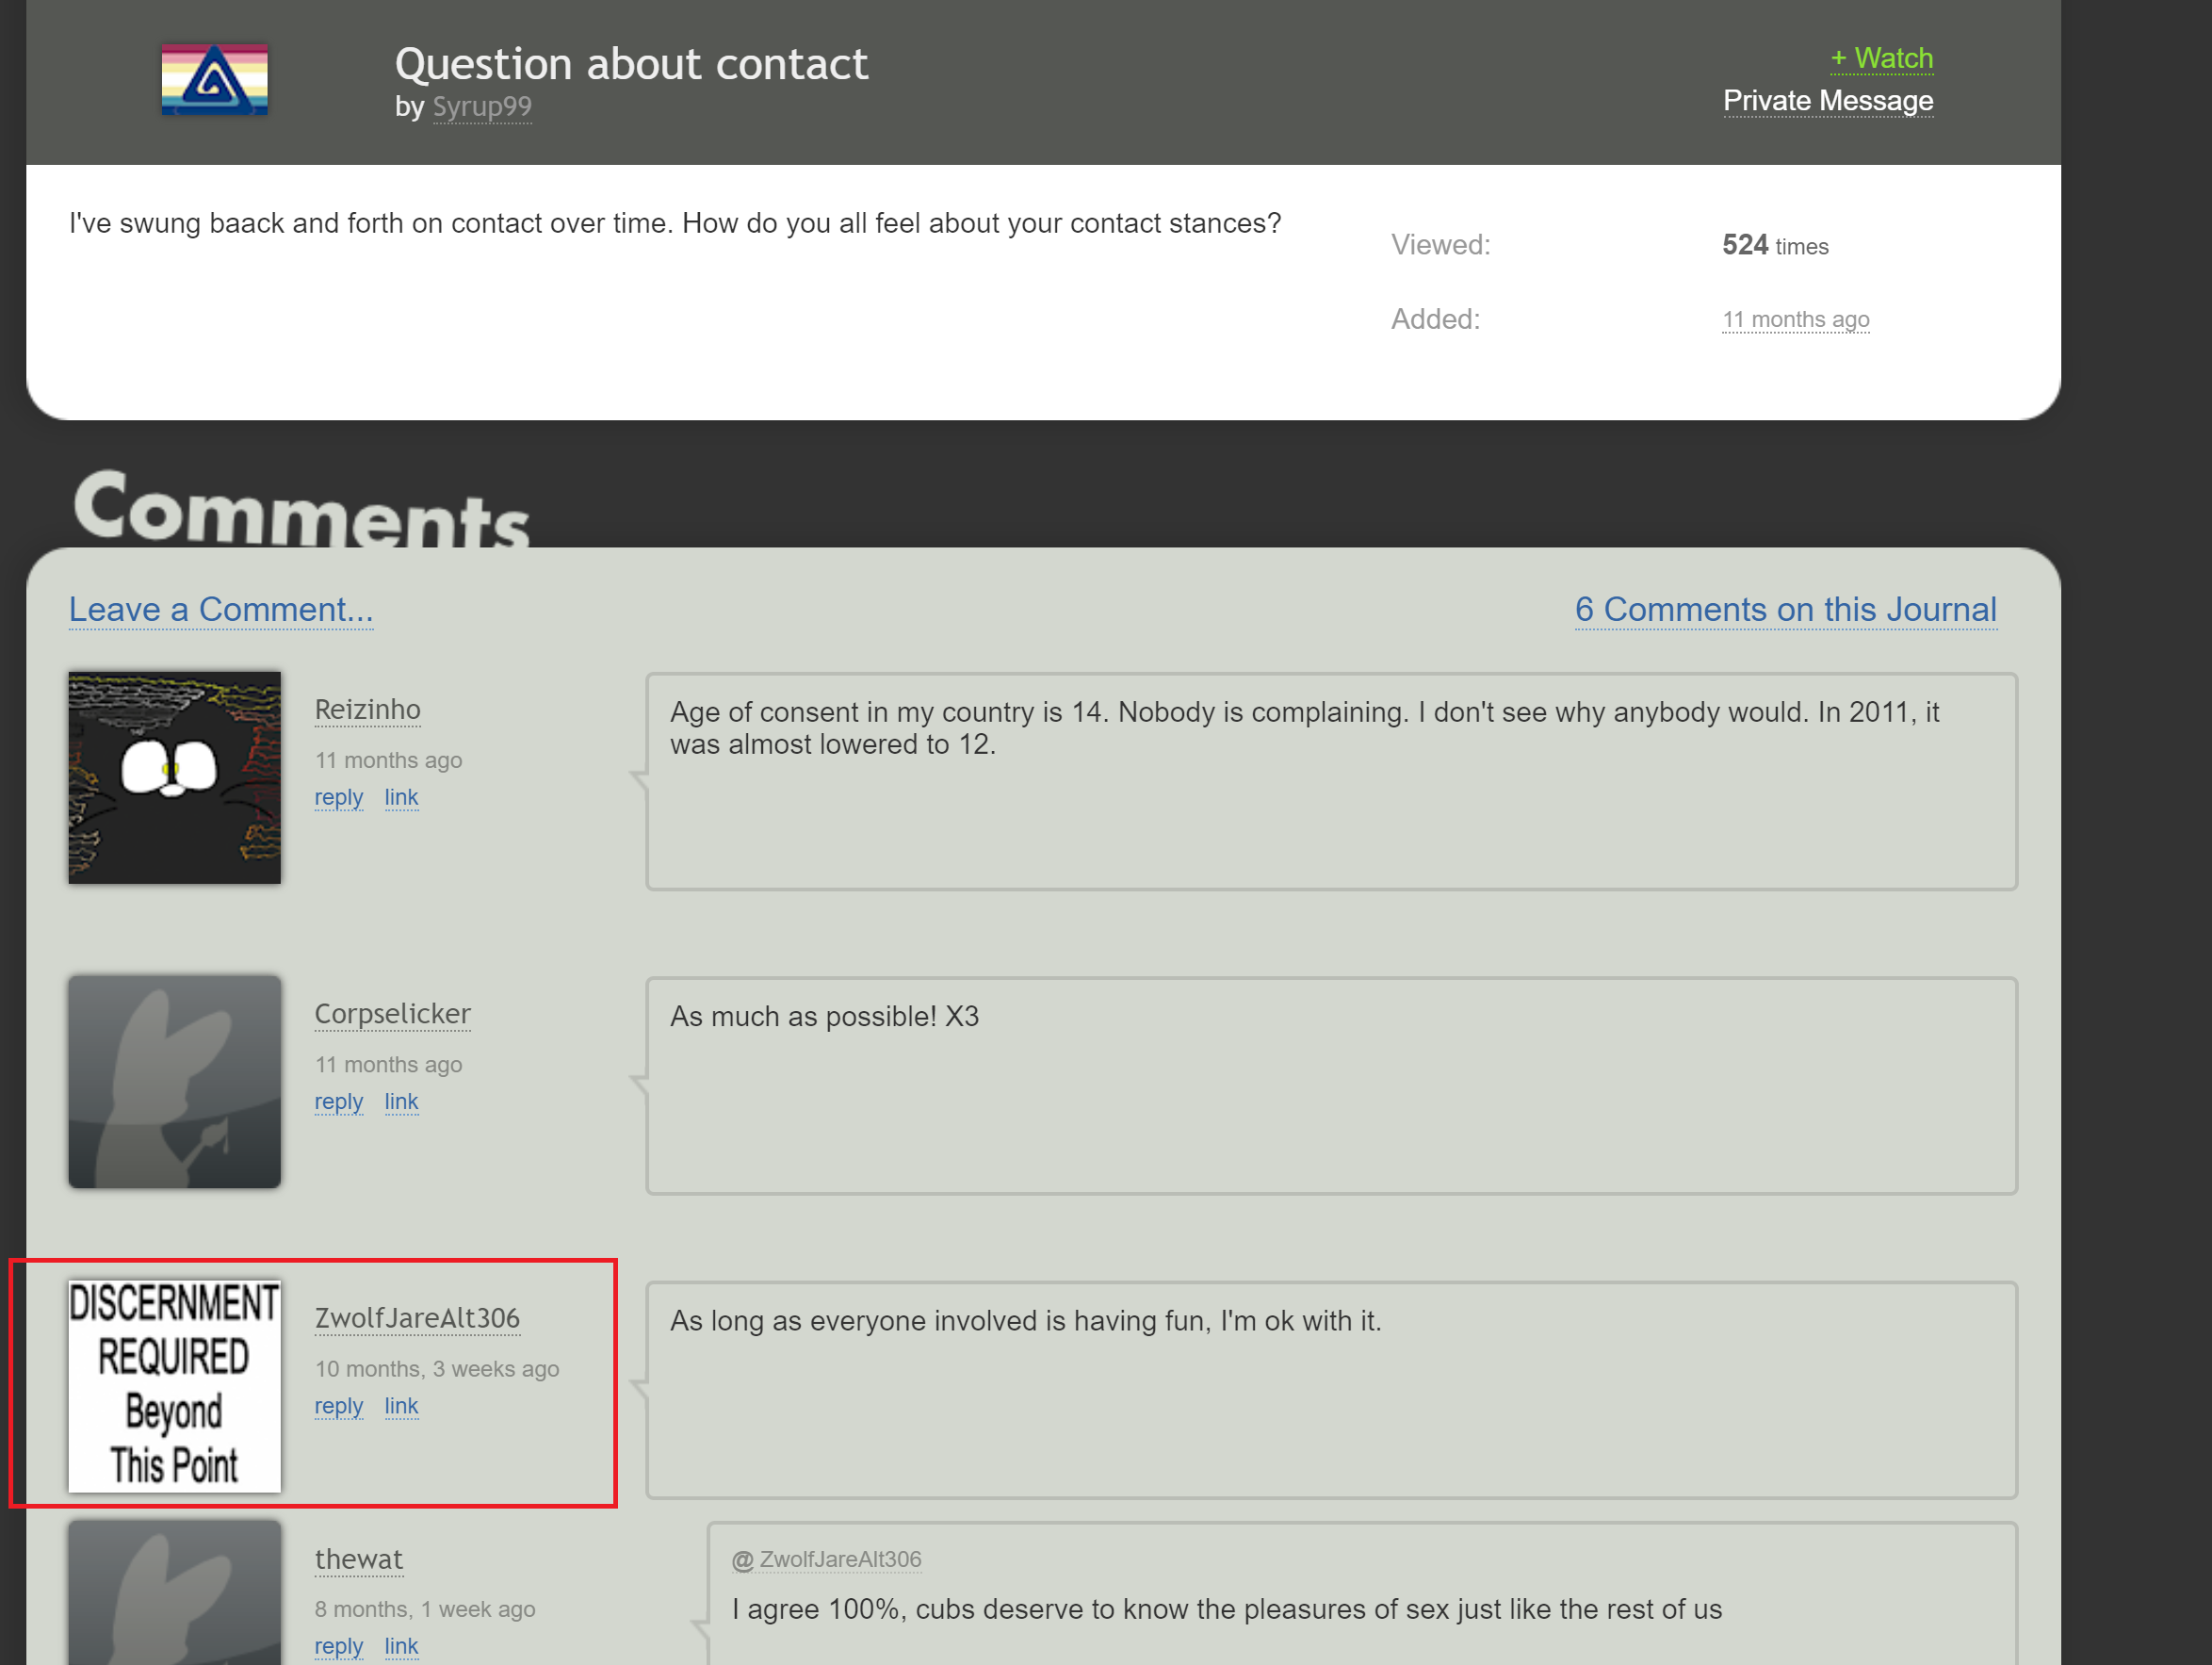The image size is (2212, 1665).
Task: Click thewat's default avatar icon
Action: pos(174,1595)
